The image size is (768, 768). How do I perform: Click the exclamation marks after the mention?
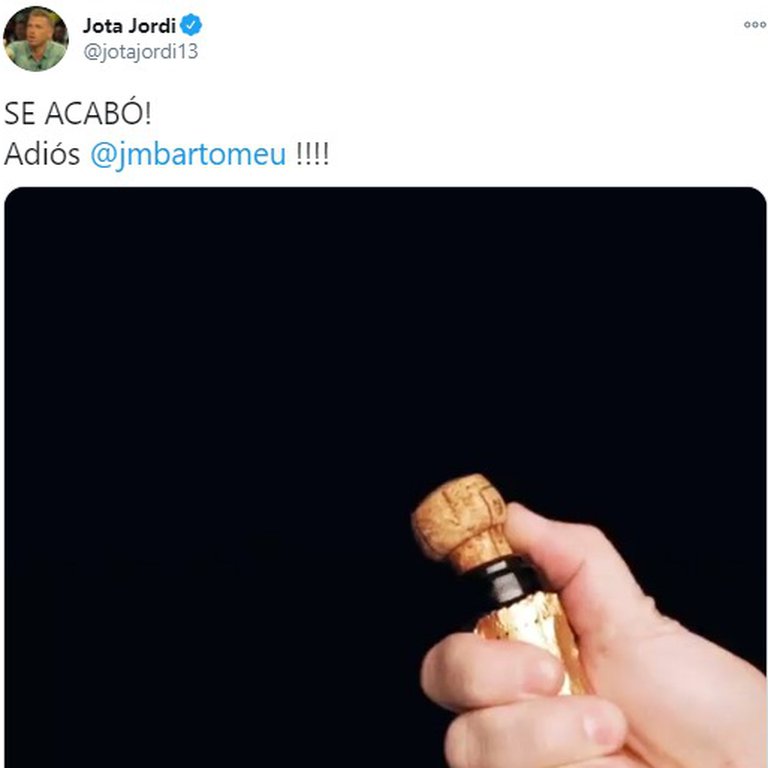pyautogui.click(x=312, y=154)
